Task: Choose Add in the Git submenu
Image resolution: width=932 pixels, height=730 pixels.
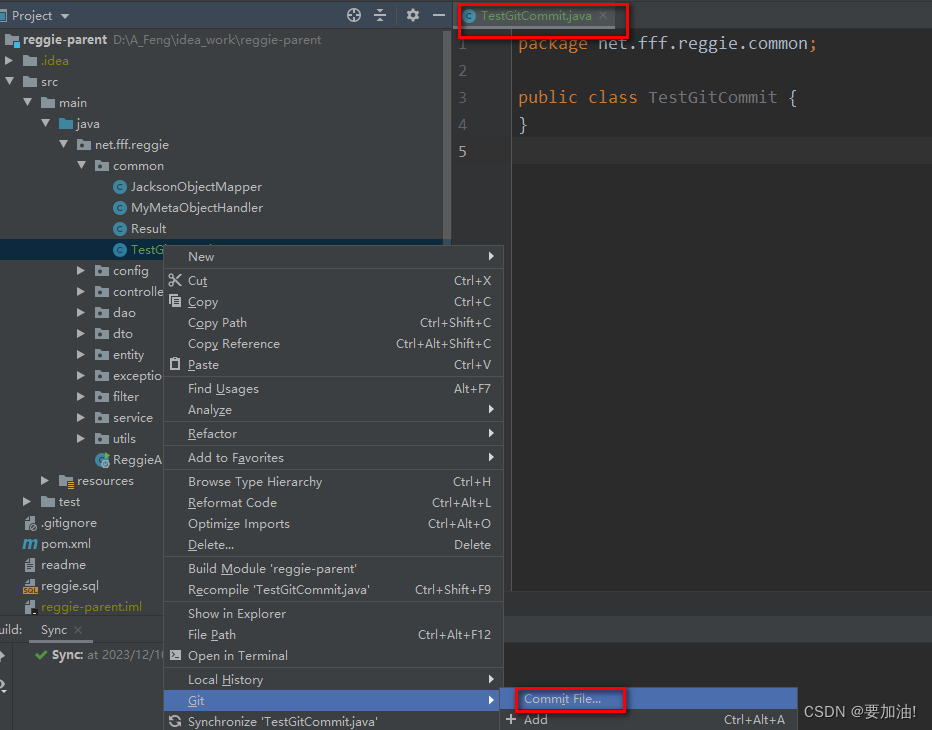Action: pos(648,720)
